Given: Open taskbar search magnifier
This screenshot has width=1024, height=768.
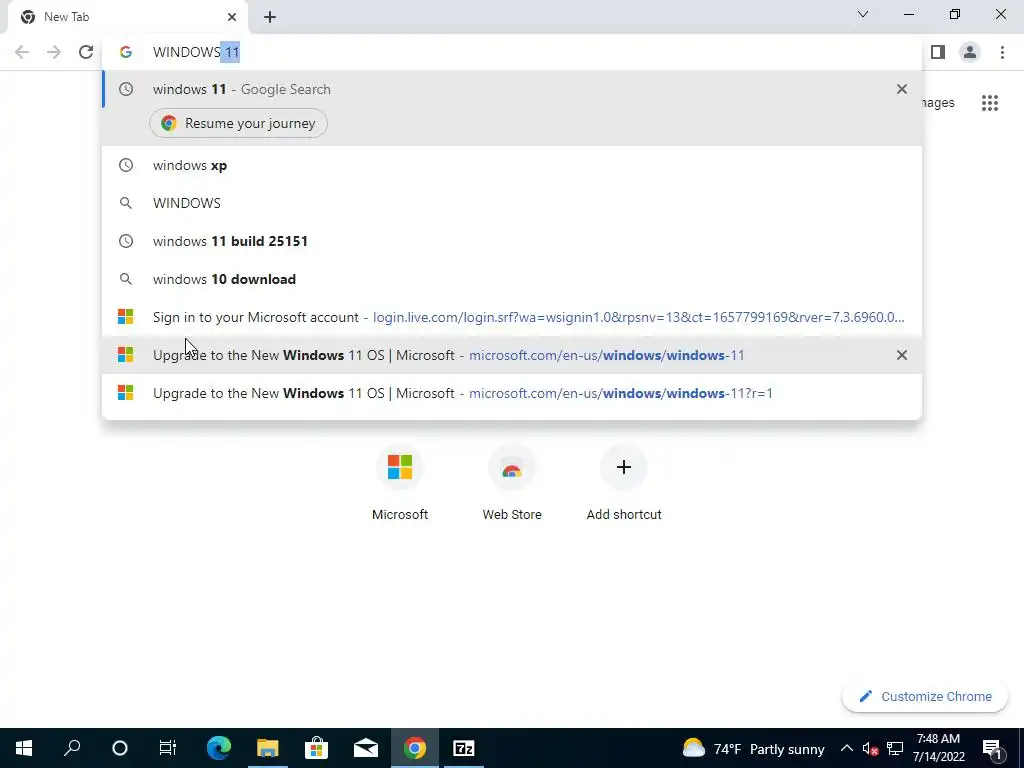Looking at the screenshot, I should [72, 748].
